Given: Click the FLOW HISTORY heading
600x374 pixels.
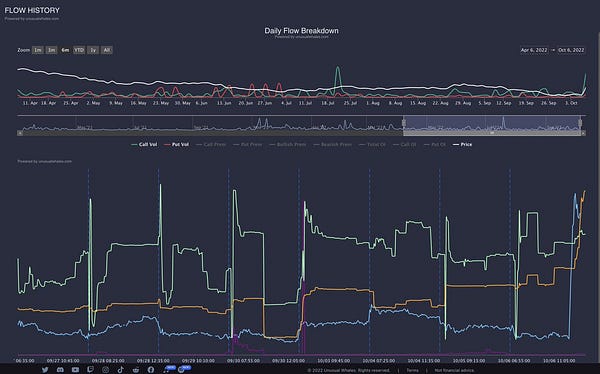Looking at the screenshot, I should 32,10.
